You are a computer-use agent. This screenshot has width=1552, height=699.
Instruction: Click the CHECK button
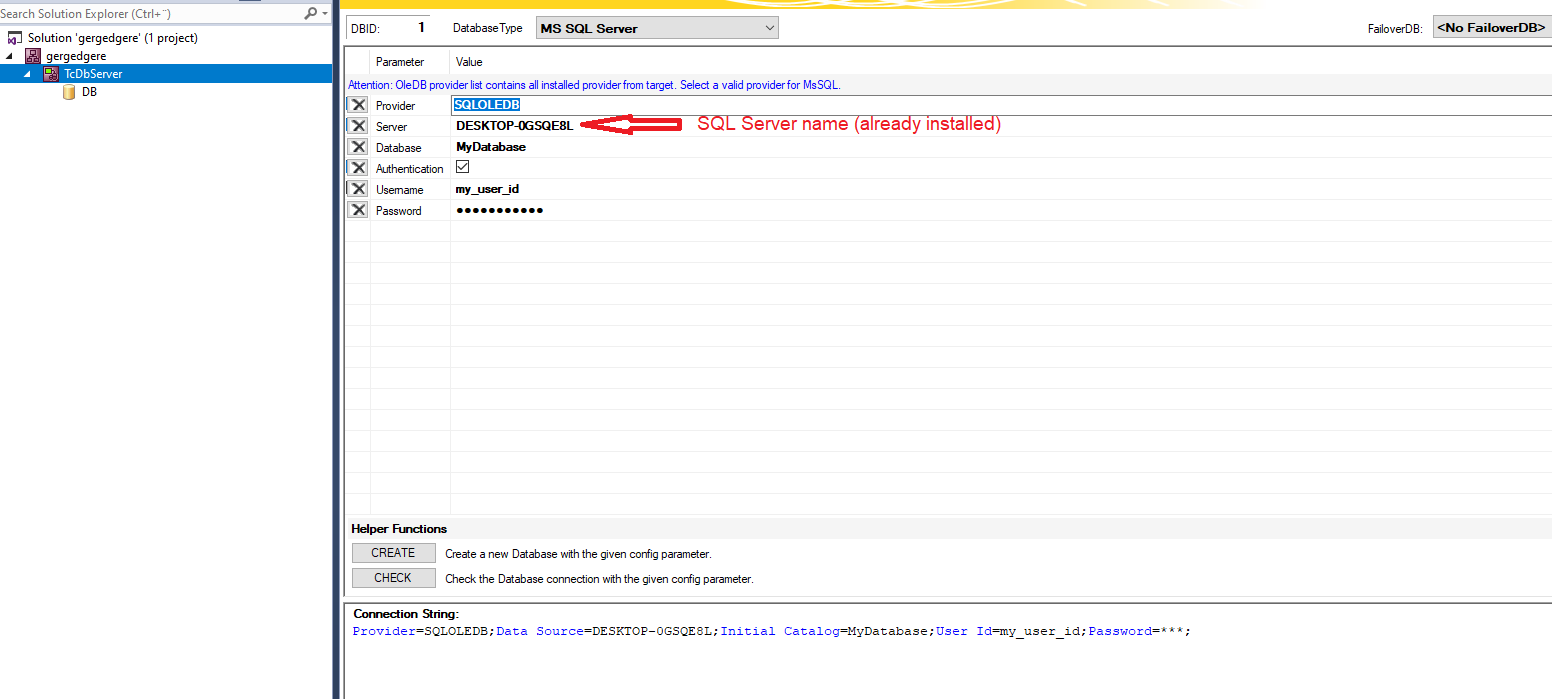click(x=393, y=577)
